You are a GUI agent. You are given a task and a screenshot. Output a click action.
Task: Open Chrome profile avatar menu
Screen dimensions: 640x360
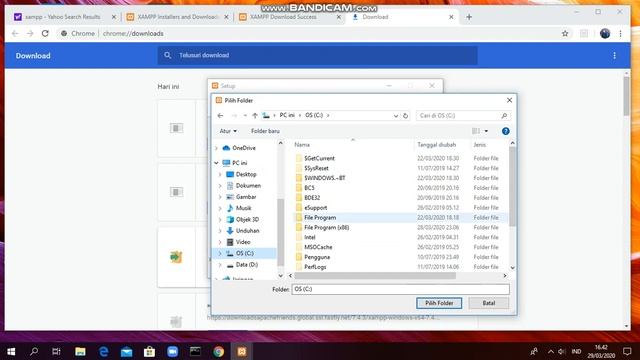[x=605, y=33]
